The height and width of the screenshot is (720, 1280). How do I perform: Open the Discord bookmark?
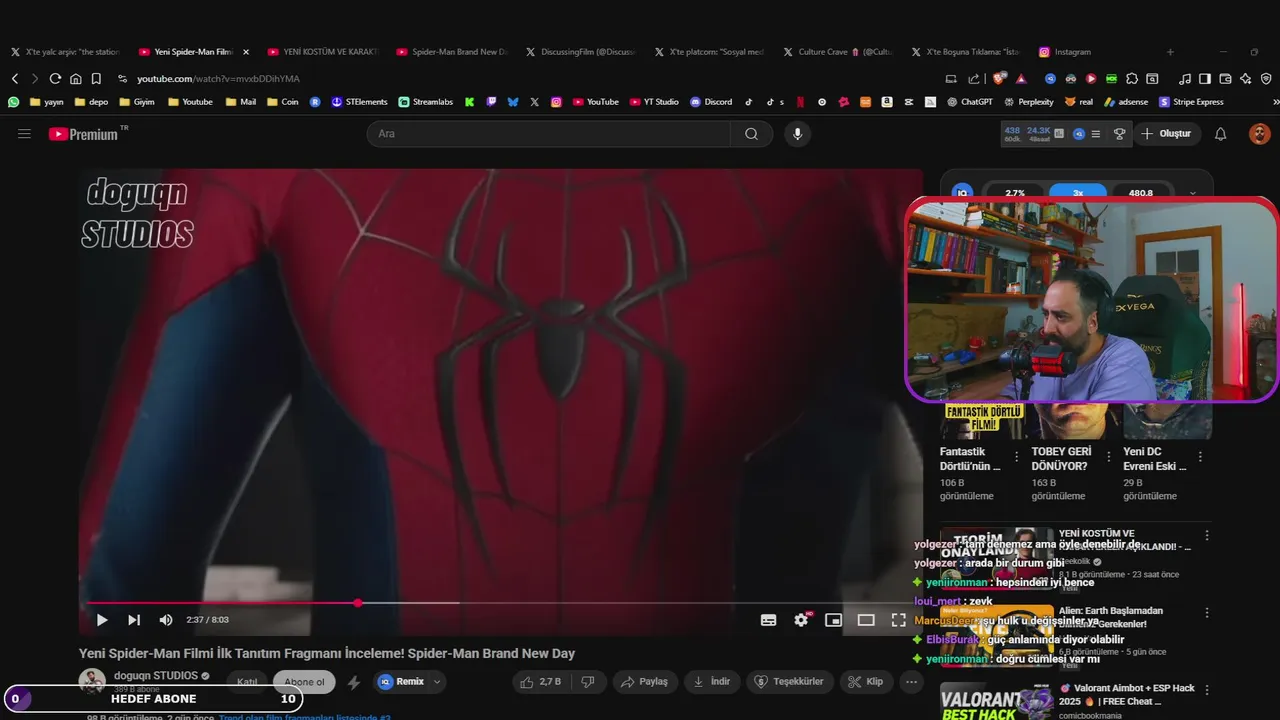pyautogui.click(x=711, y=101)
